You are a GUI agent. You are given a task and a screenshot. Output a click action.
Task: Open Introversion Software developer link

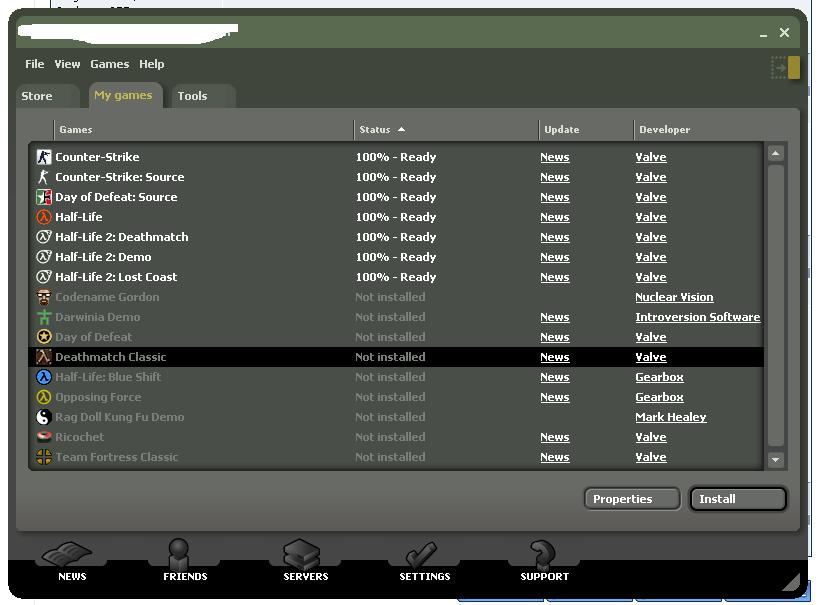(698, 317)
